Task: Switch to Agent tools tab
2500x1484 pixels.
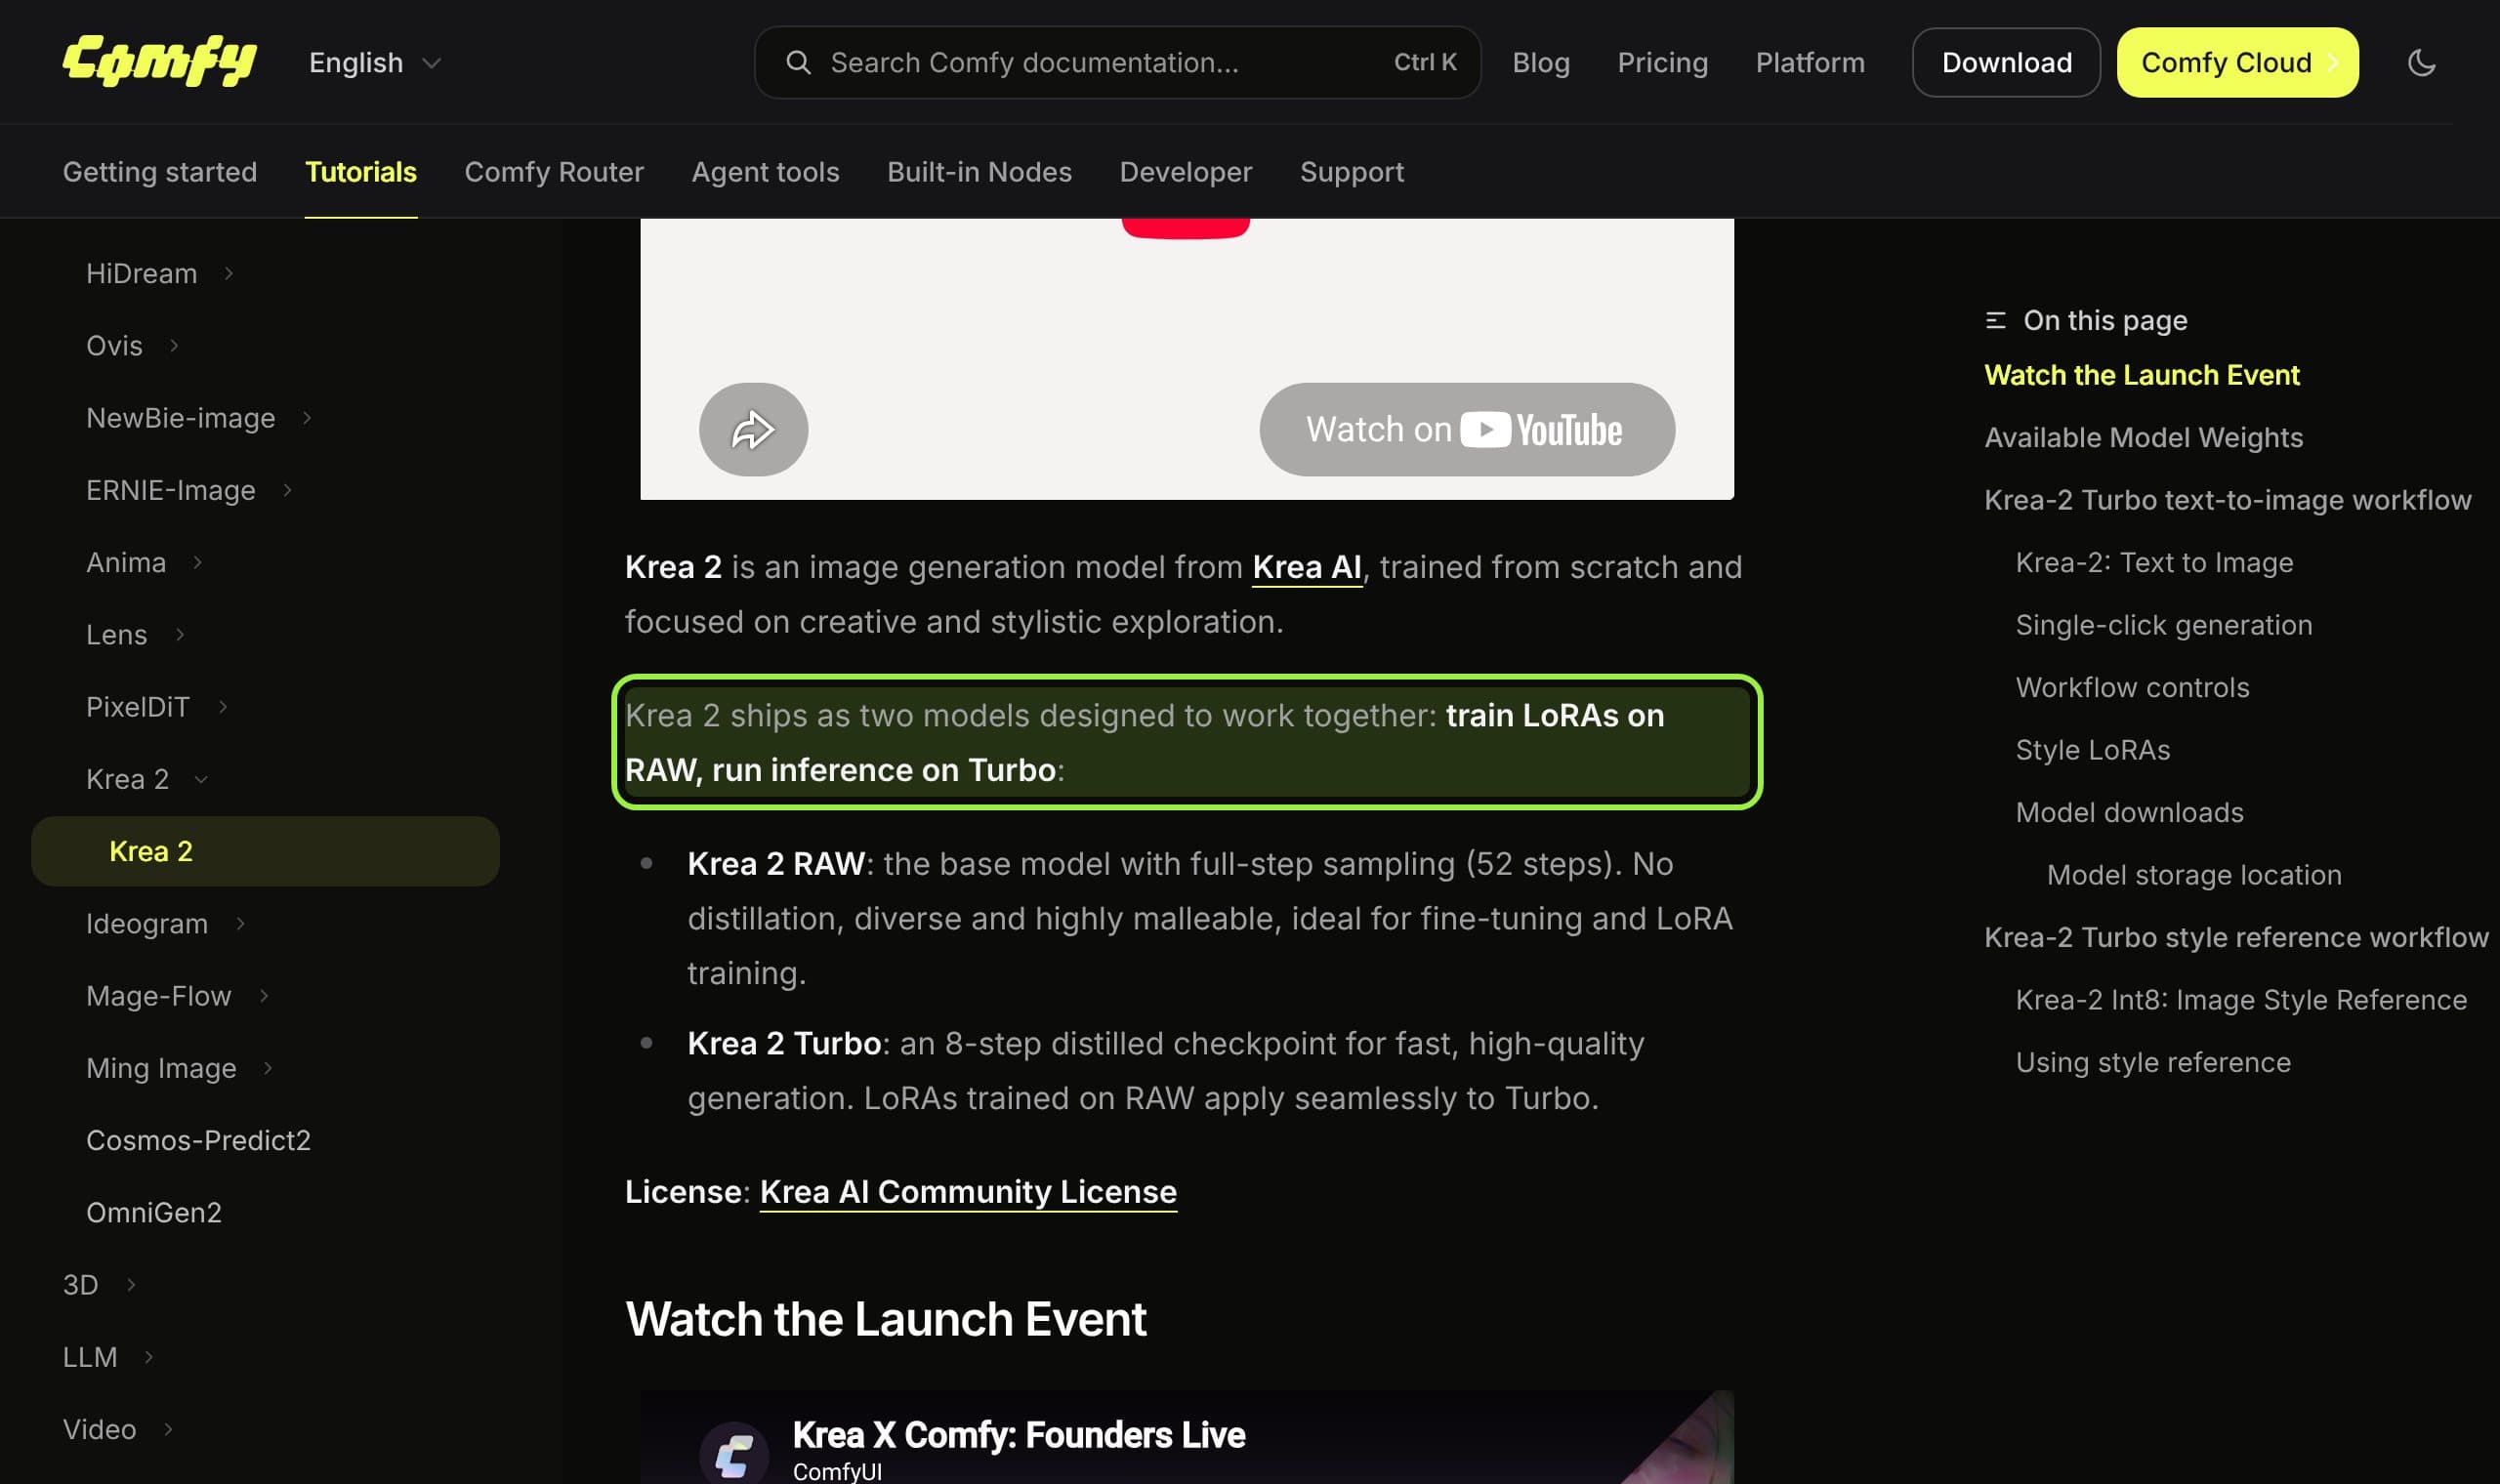Action: click(765, 172)
